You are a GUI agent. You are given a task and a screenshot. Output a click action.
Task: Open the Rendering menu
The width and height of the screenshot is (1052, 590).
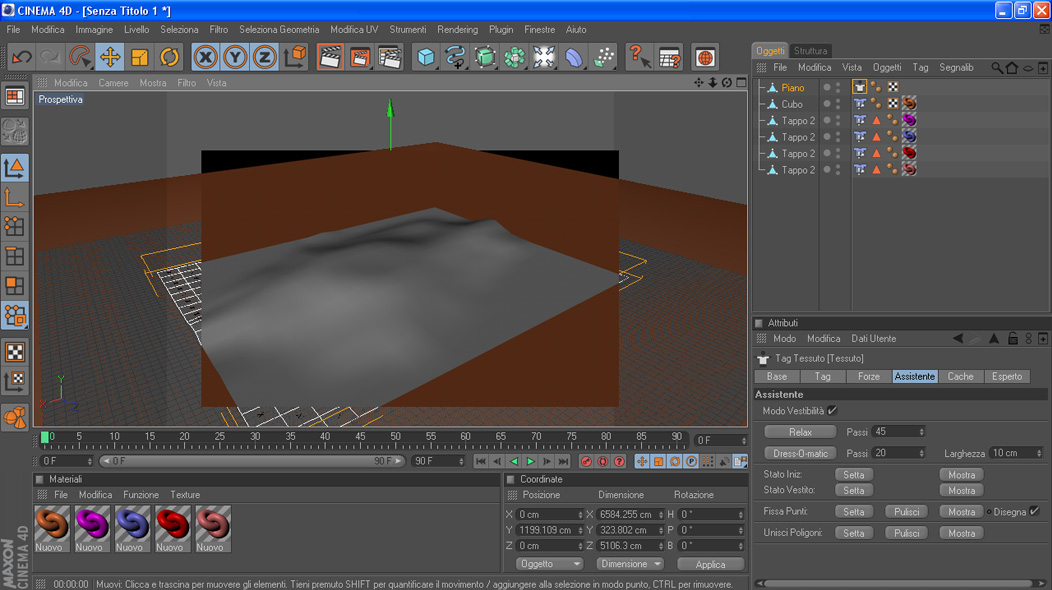(x=457, y=30)
